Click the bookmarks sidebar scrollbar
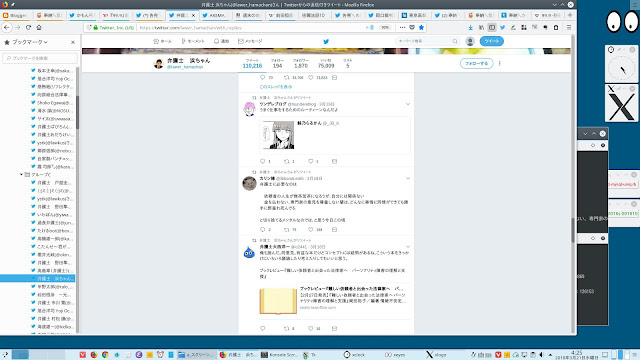Screen dimensions: 640x360 pyautogui.click(x=77, y=112)
